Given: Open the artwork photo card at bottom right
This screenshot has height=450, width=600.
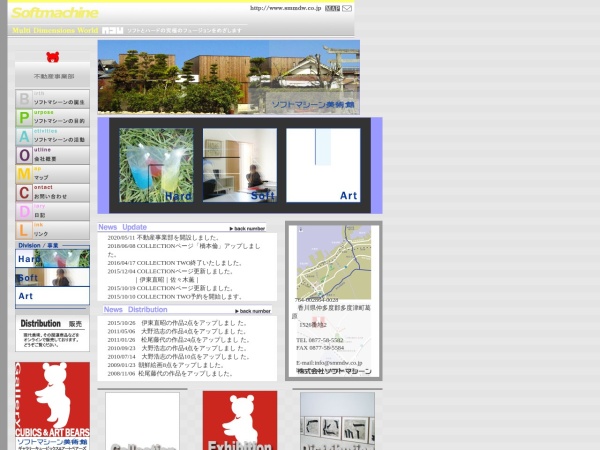Looking at the screenshot, I should 338,421.
